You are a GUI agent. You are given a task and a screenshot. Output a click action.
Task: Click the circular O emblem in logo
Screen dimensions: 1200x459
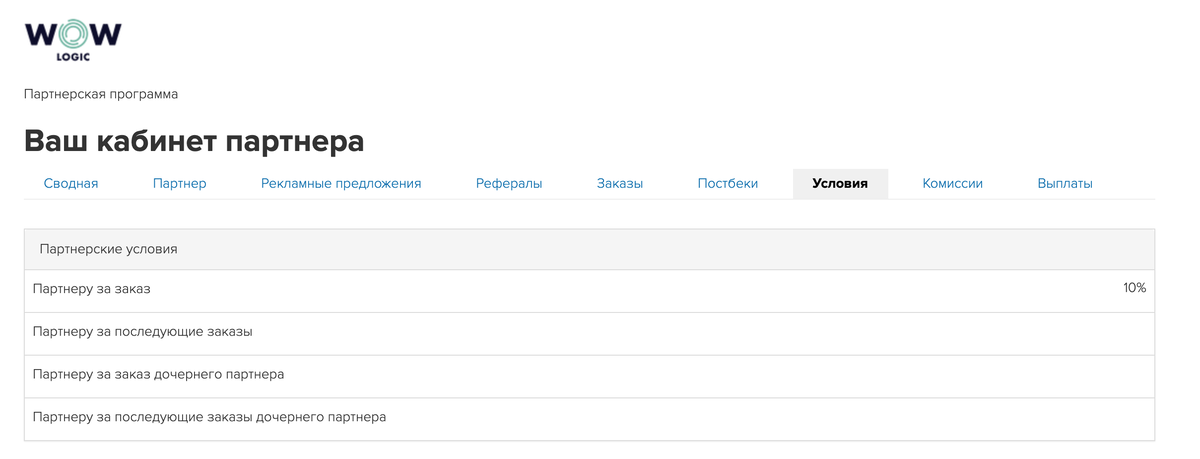click(x=73, y=35)
